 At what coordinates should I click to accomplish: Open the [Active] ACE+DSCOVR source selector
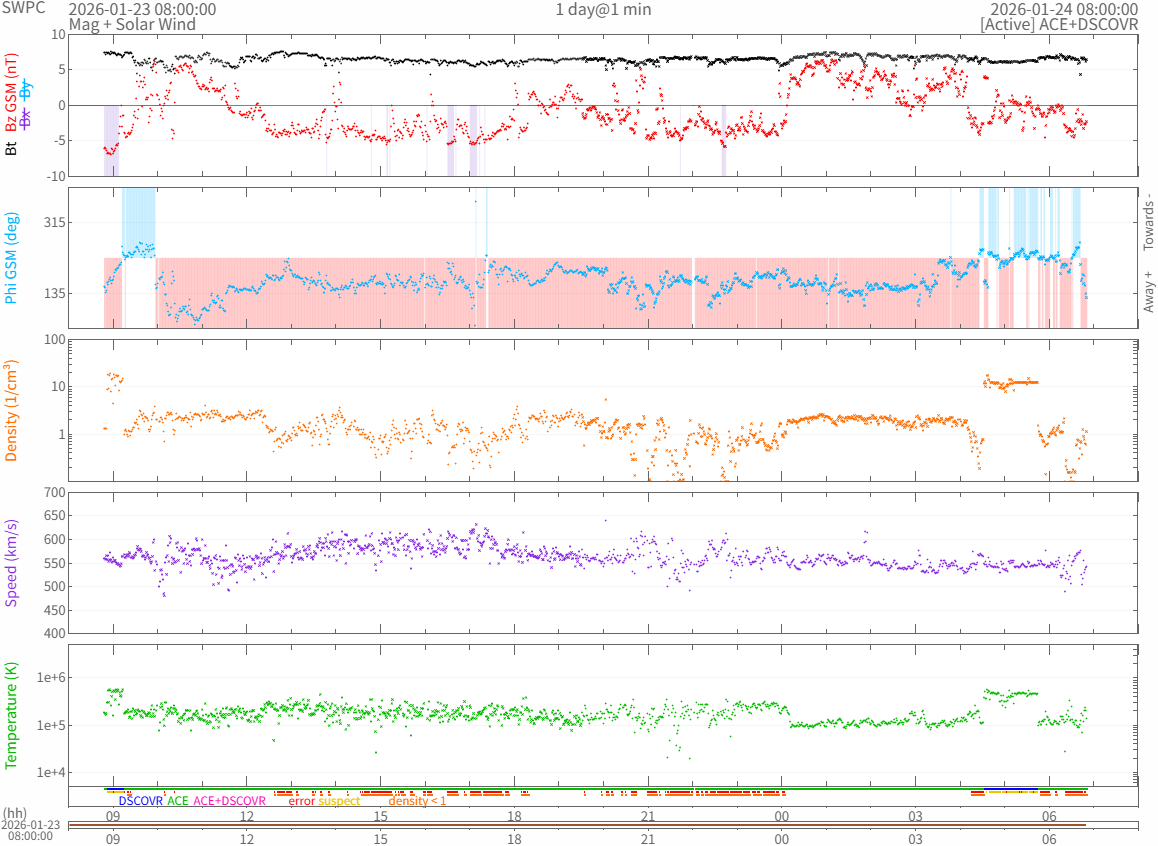[x=1059, y=24]
